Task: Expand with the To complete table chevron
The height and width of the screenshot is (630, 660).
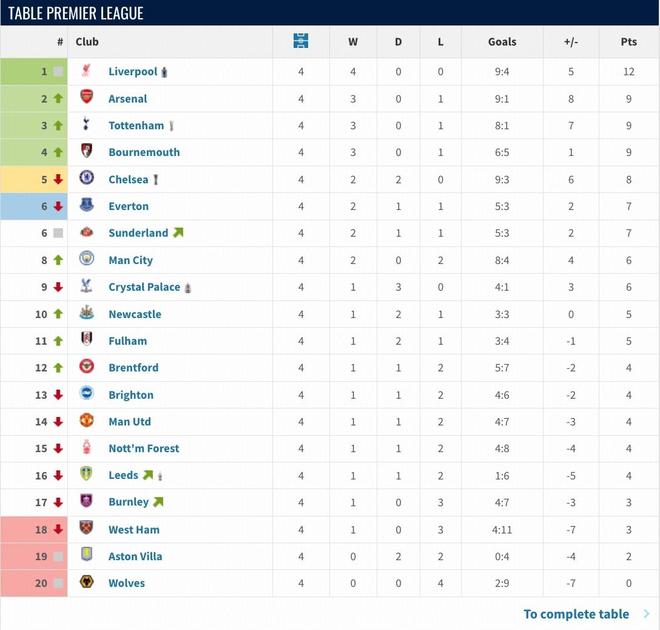Action: tap(646, 613)
